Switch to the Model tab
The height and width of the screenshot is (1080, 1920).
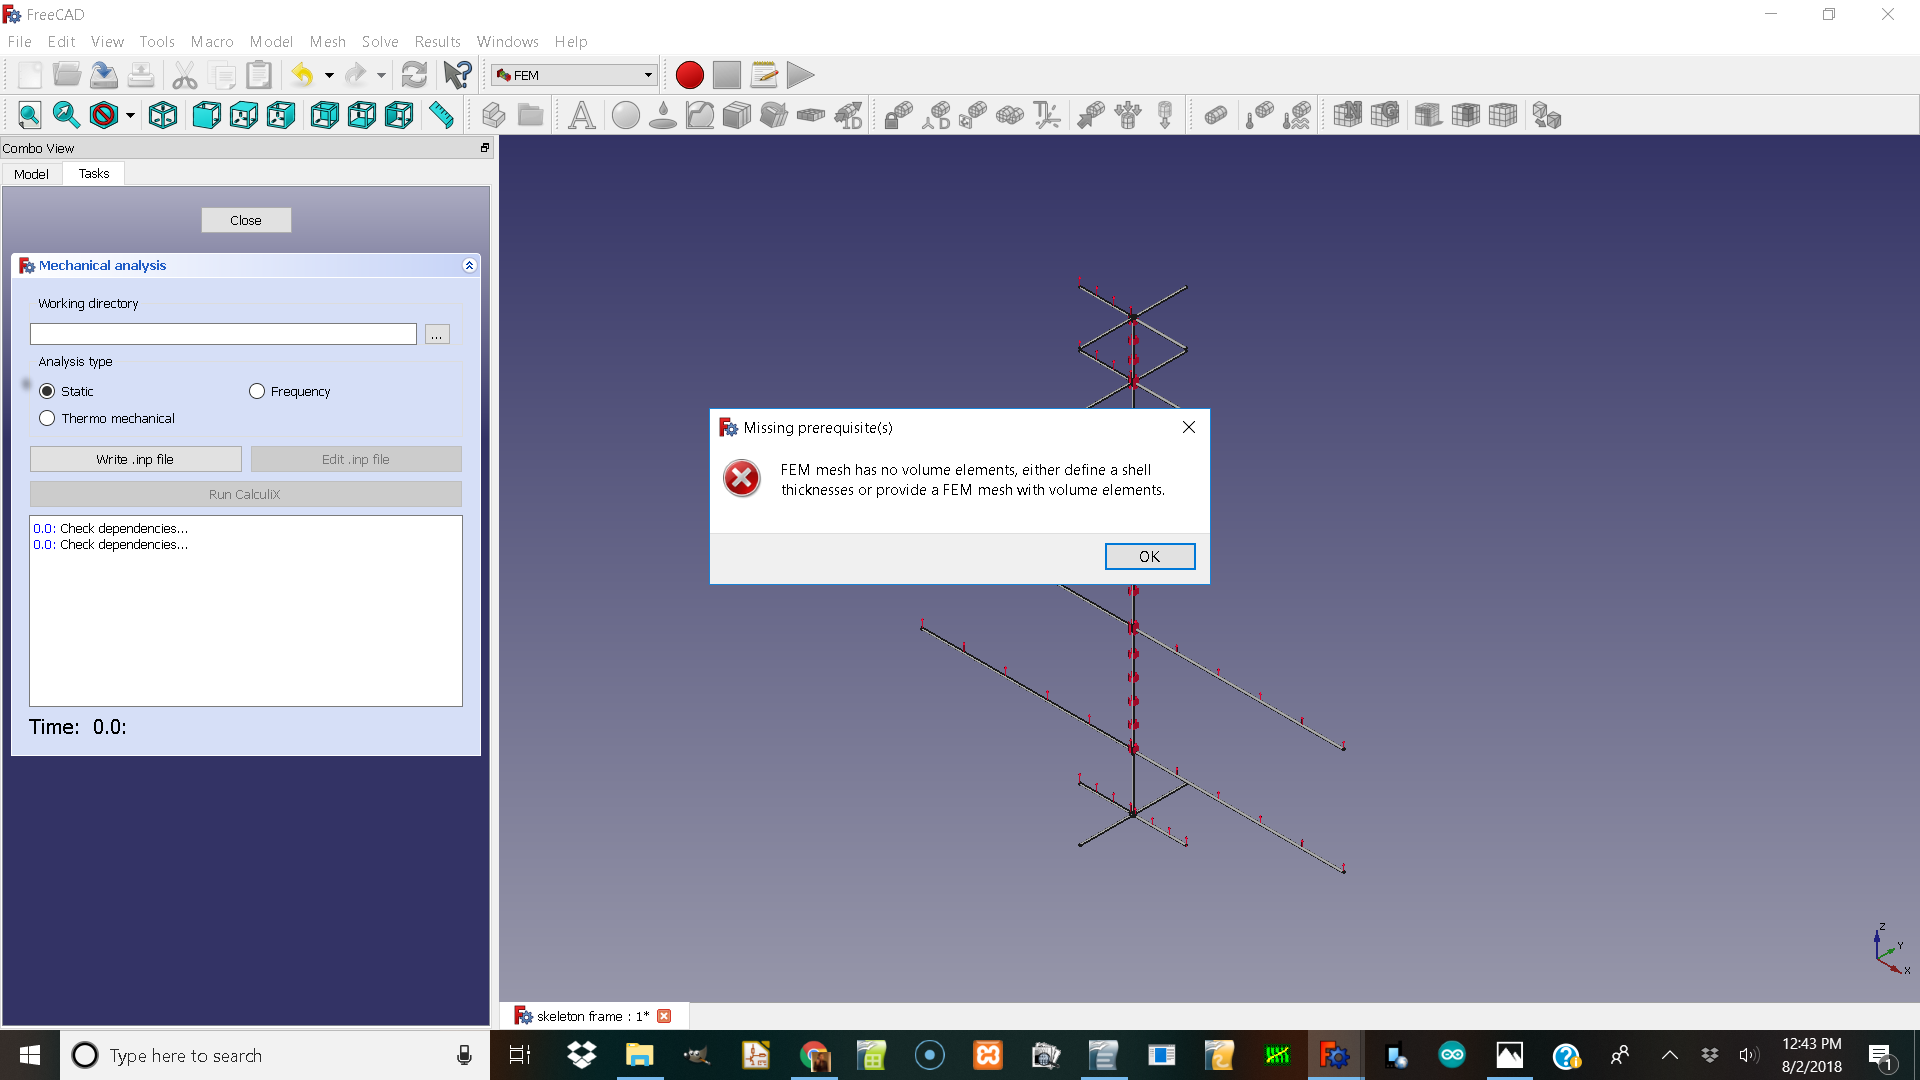pyautogui.click(x=31, y=174)
